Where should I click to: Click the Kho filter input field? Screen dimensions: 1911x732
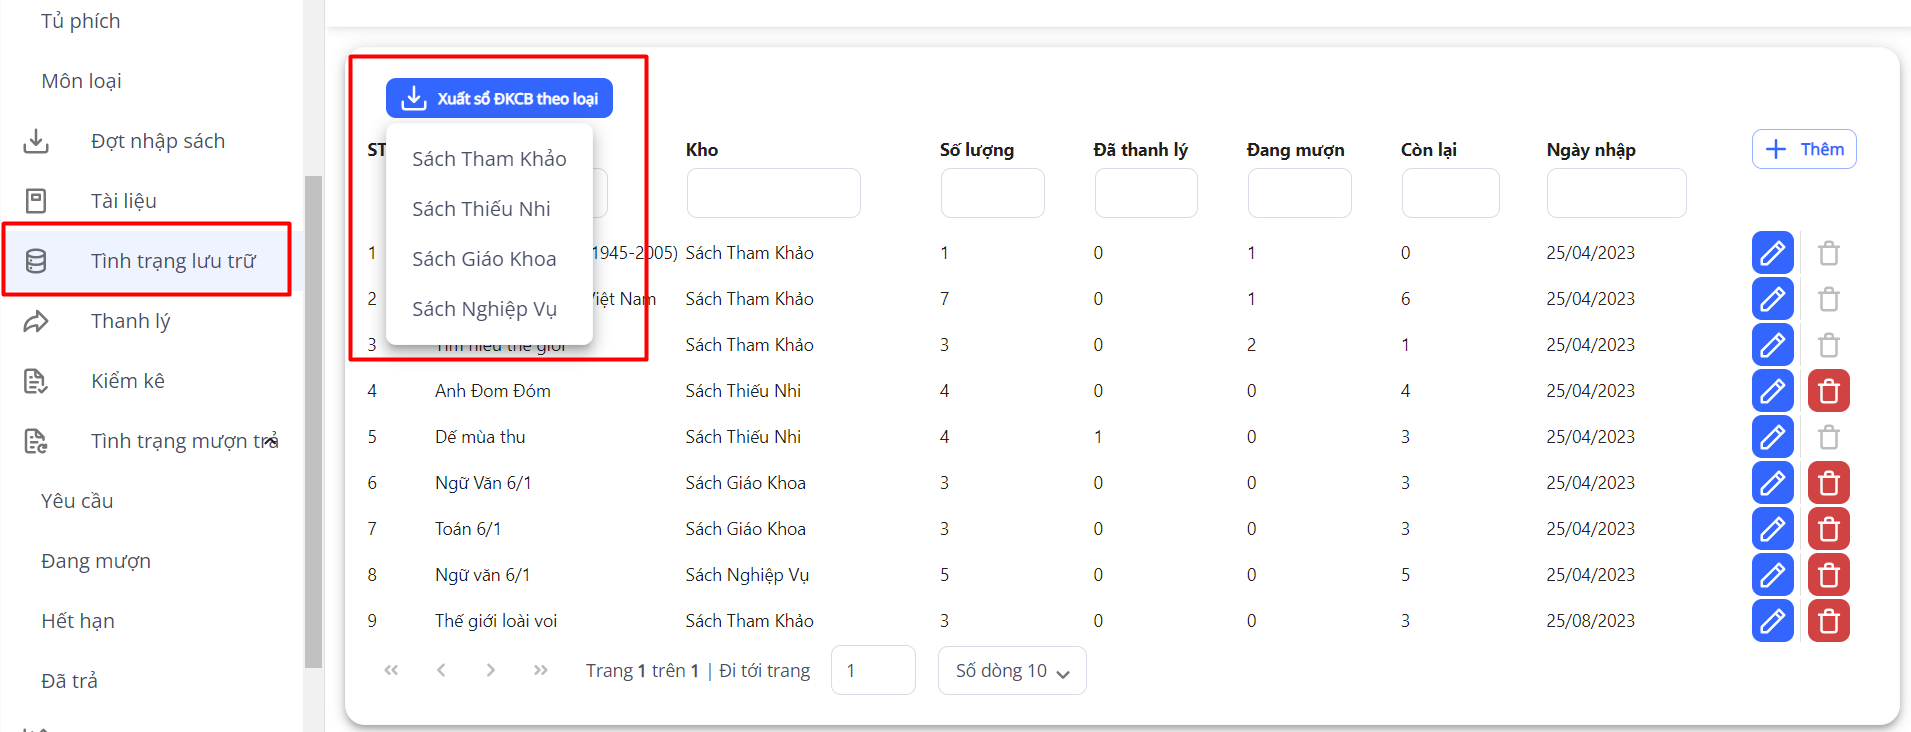(x=773, y=193)
